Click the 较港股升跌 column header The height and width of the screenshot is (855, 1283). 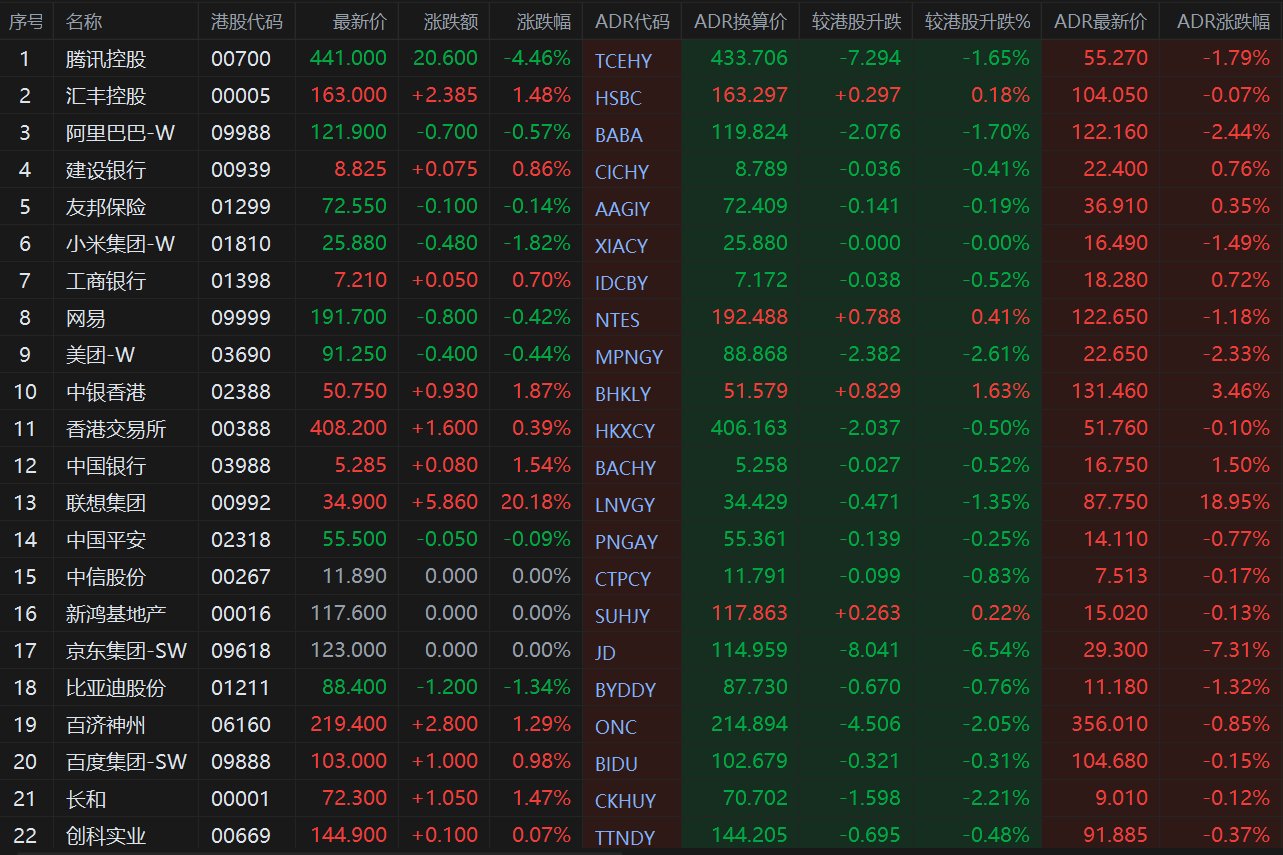856,21
